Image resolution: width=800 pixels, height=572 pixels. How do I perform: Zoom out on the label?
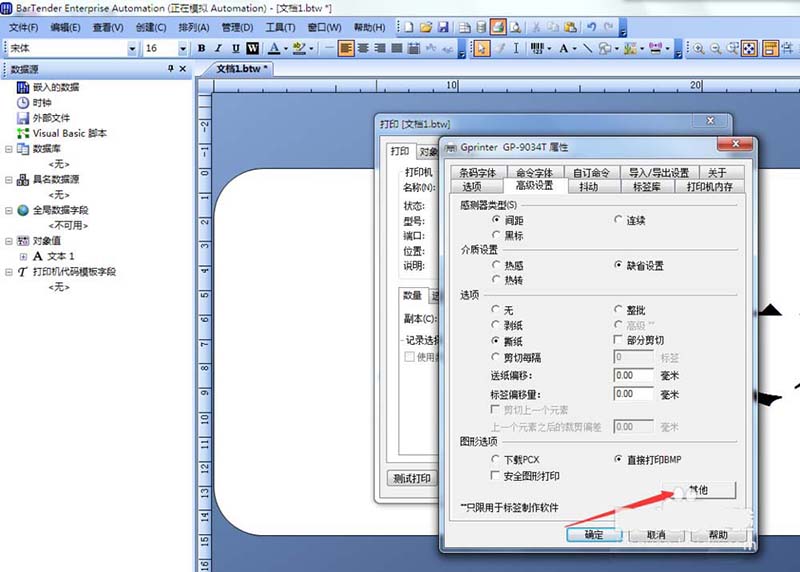point(716,48)
